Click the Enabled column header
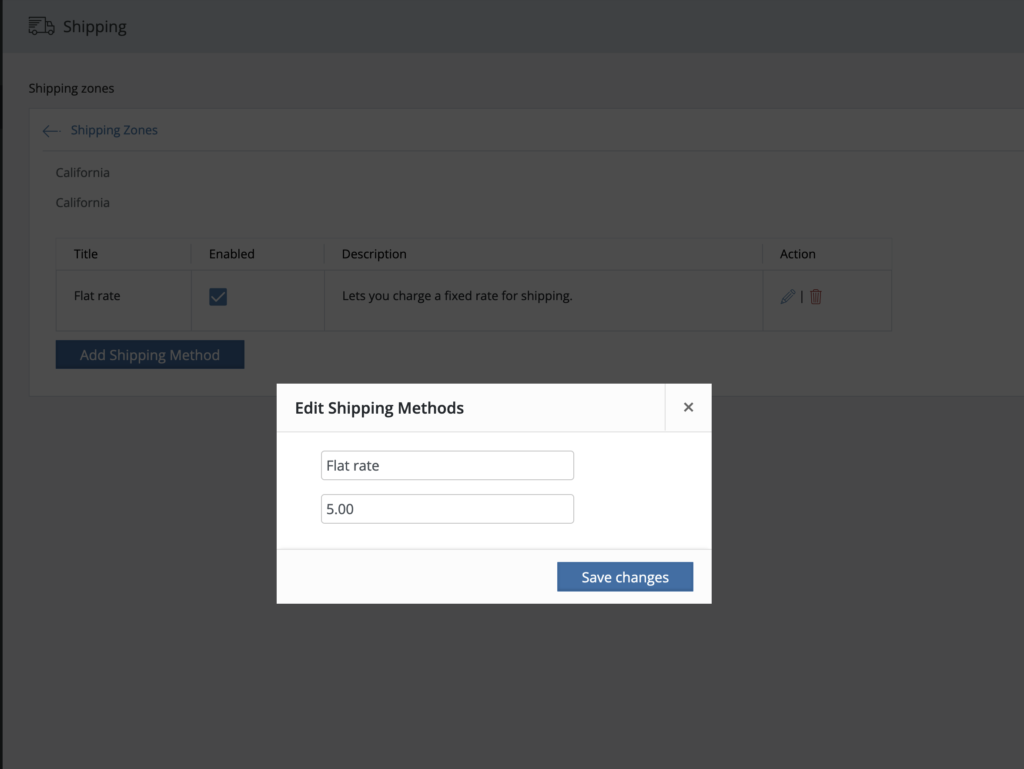 point(232,254)
